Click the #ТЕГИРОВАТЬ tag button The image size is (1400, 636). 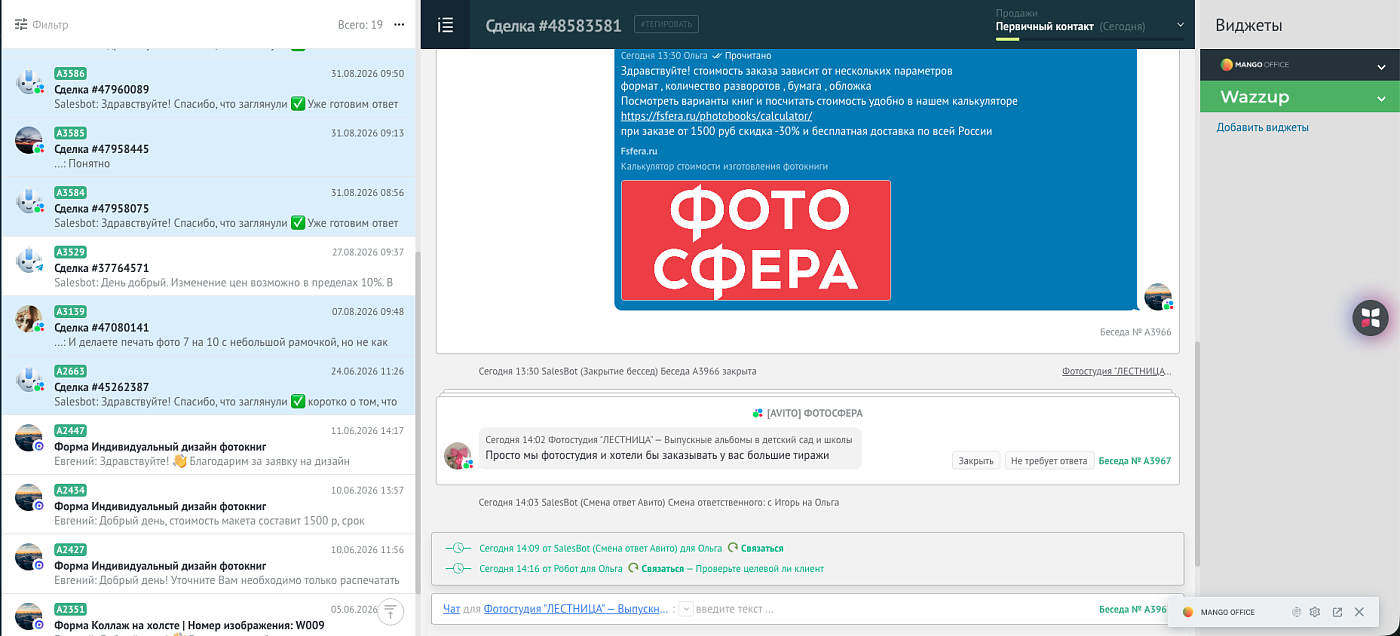(667, 24)
